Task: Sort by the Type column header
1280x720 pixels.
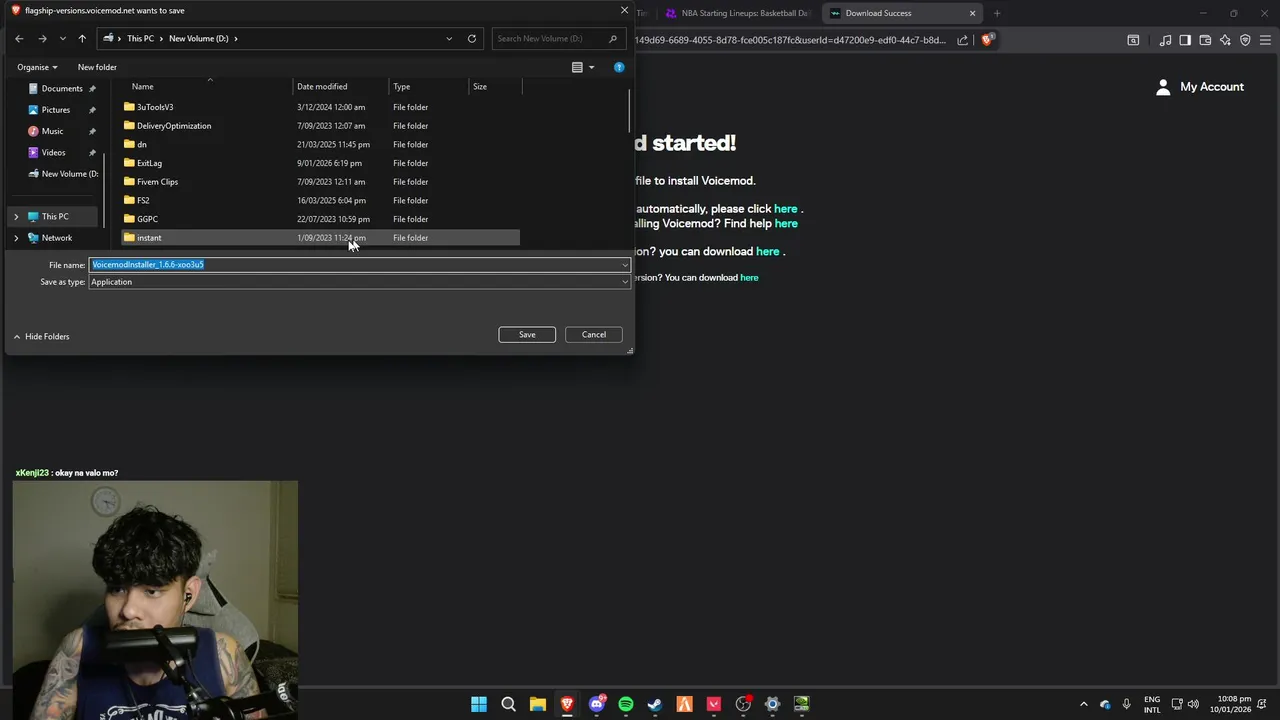Action: point(401,87)
